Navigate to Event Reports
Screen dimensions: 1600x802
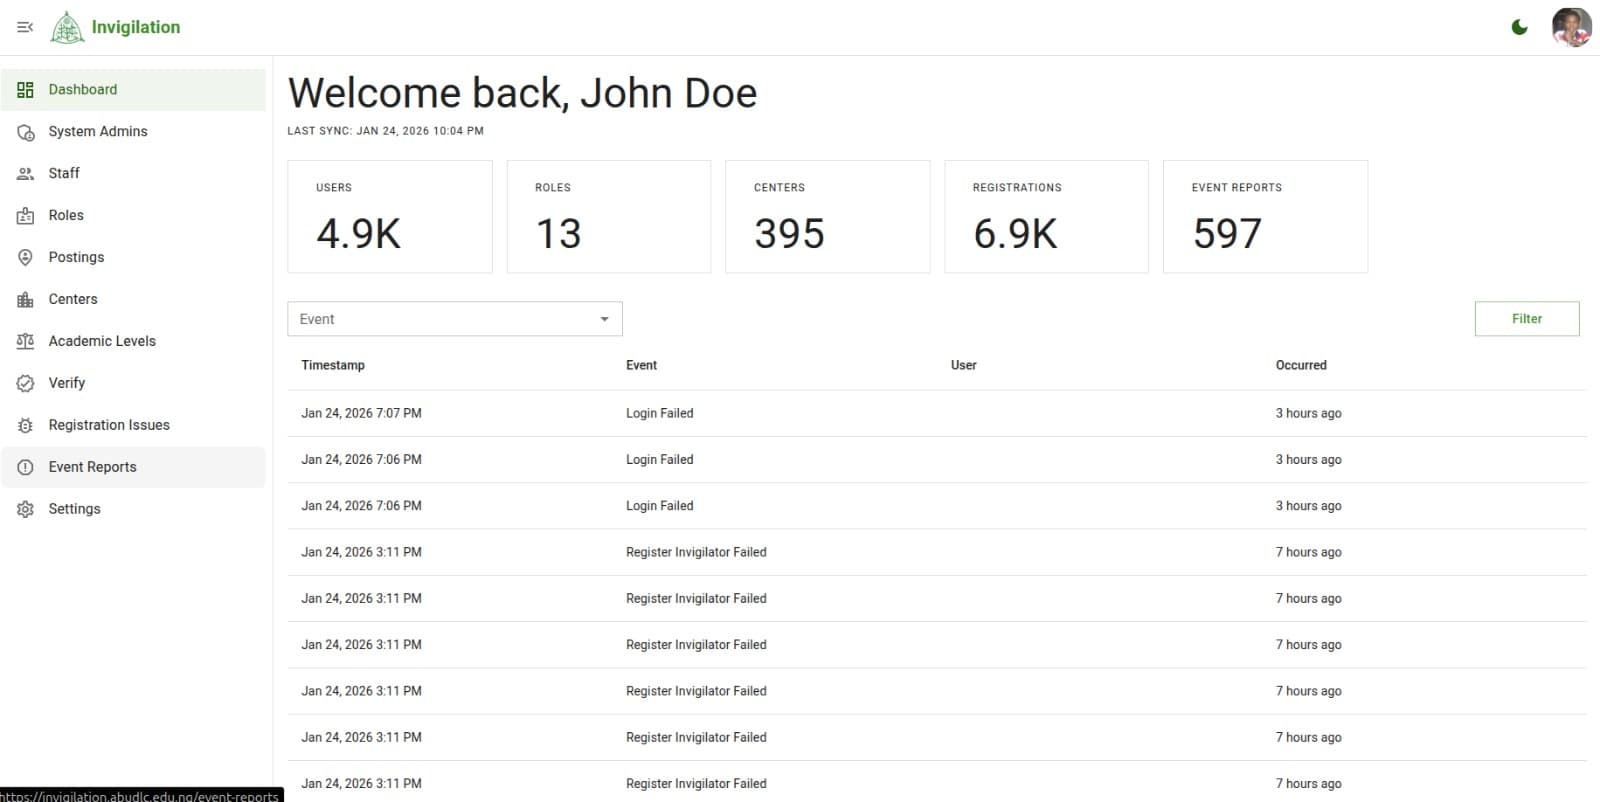(x=92, y=467)
